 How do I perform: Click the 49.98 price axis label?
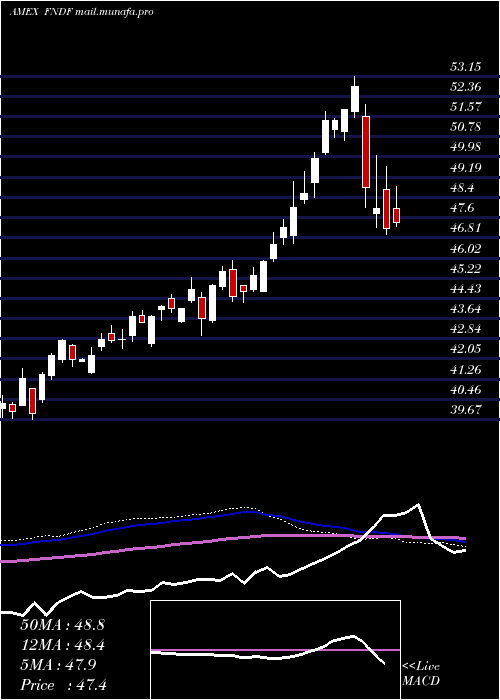point(465,147)
